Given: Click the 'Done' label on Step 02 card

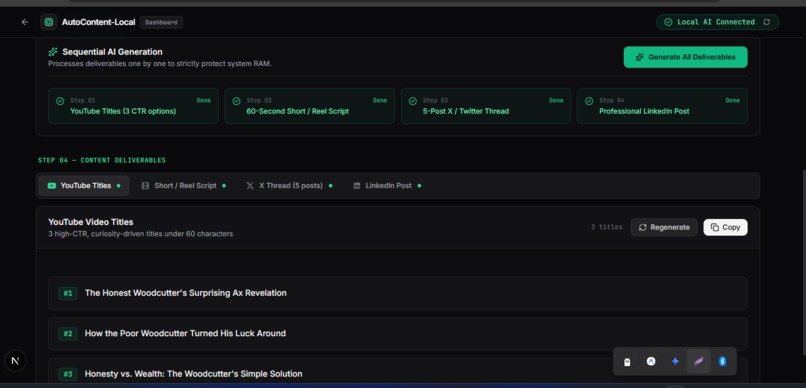Looking at the screenshot, I should point(380,100).
